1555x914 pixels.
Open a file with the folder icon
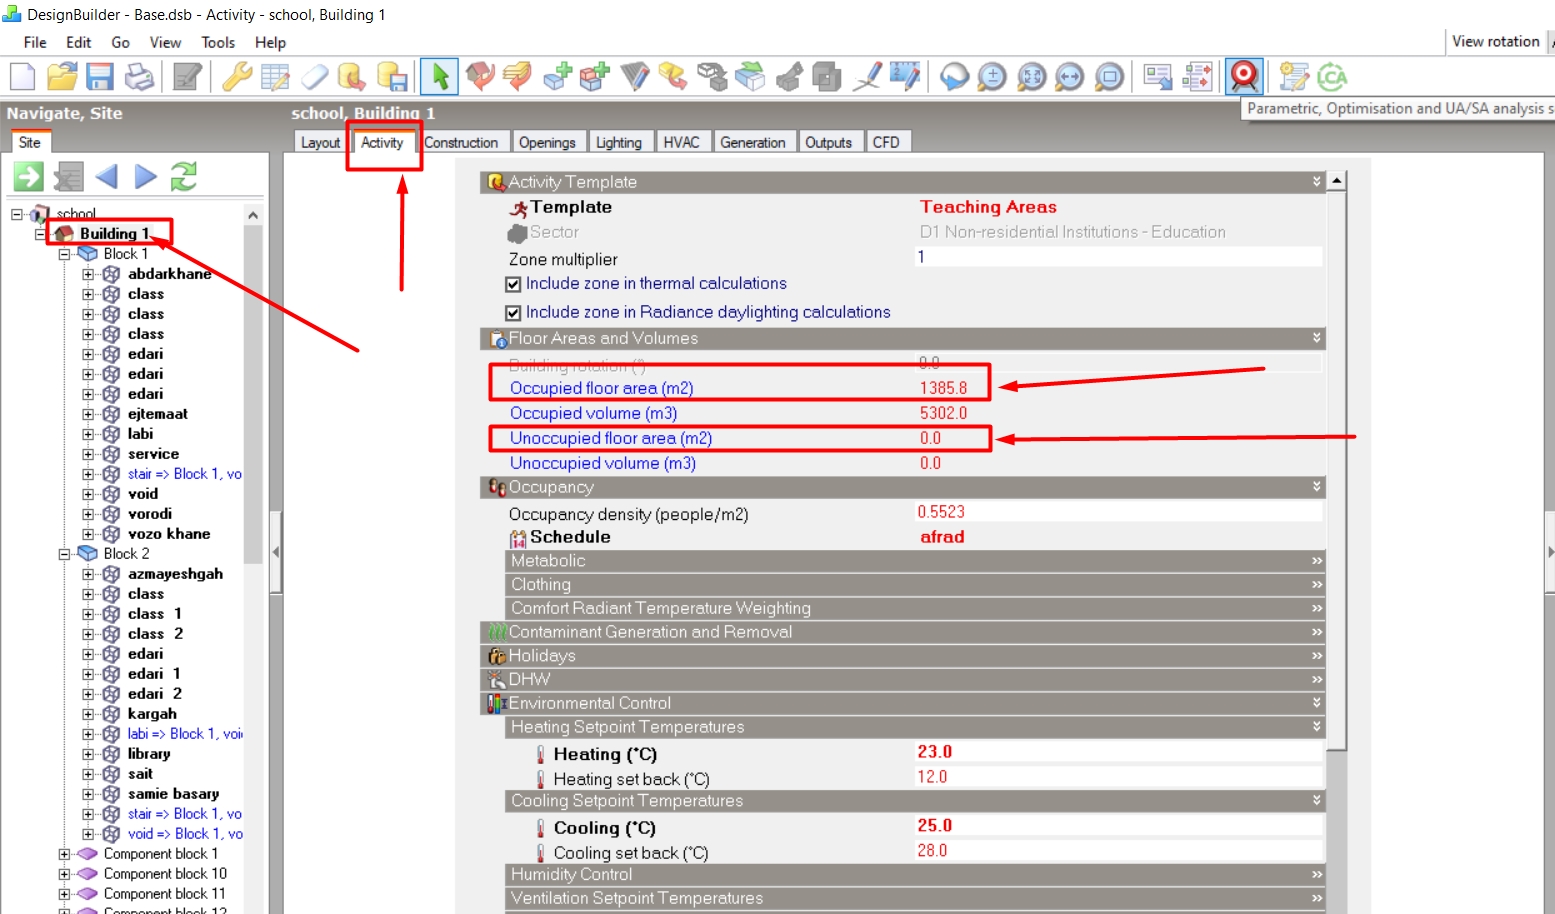pyautogui.click(x=62, y=76)
